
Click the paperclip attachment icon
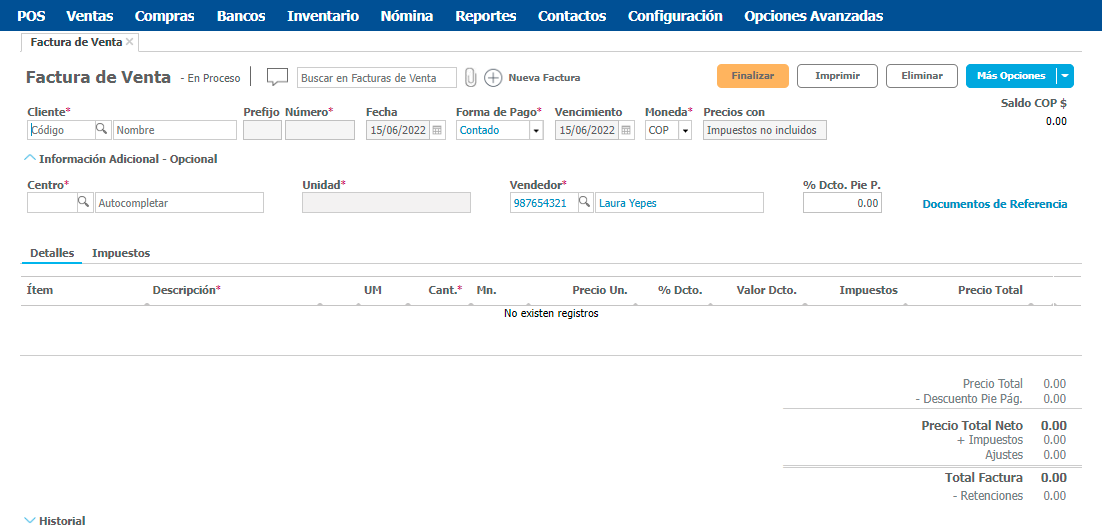coord(470,78)
